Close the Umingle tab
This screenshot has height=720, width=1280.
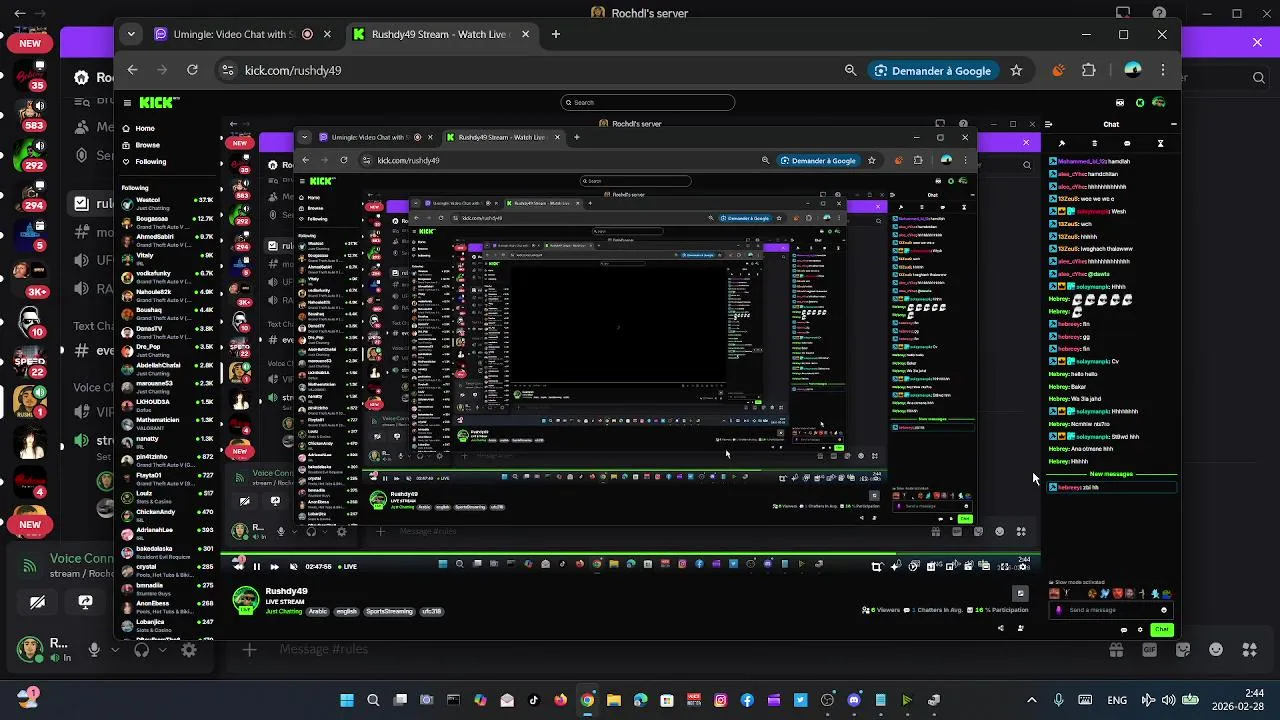point(327,34)
